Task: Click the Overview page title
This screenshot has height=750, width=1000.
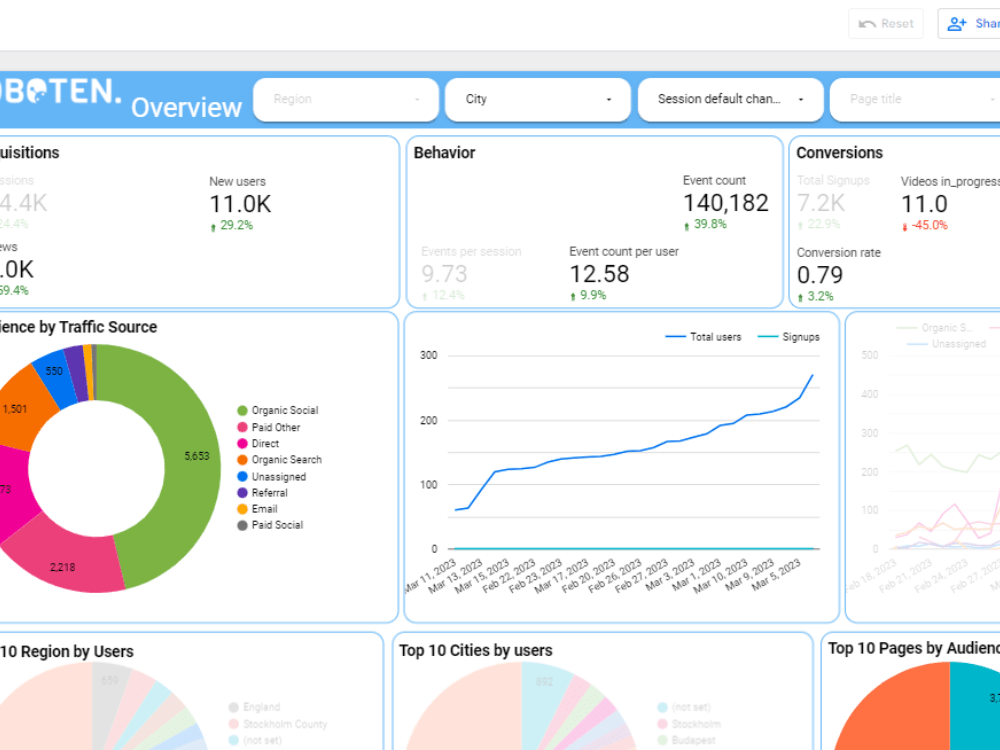Action: point(186,107)
